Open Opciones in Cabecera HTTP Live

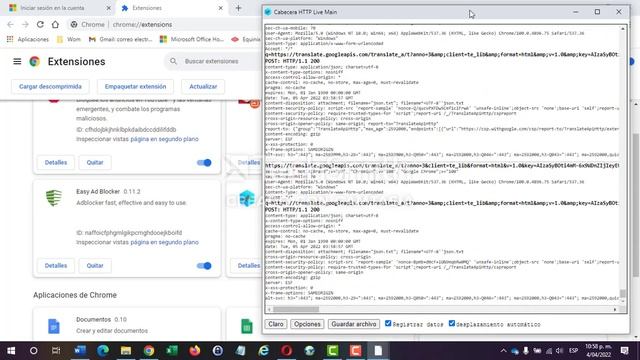pyautogui.click(x=307, y=324)
